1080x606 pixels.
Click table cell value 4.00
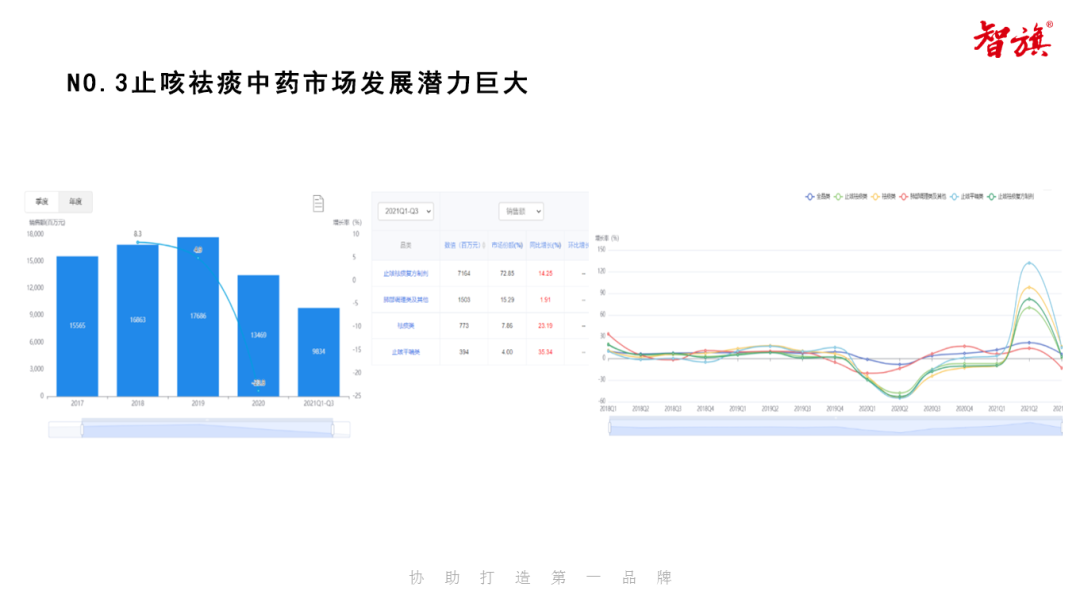tap(507, 352)
